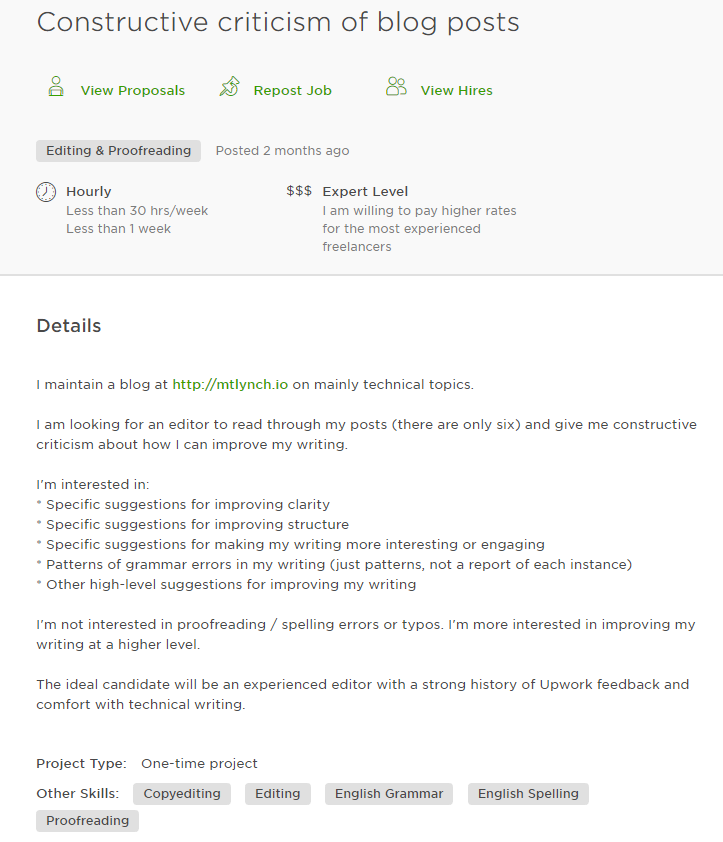The image size is (723, 842).
Task: Click the View Proposals person icon
Action: click(56, 87)
